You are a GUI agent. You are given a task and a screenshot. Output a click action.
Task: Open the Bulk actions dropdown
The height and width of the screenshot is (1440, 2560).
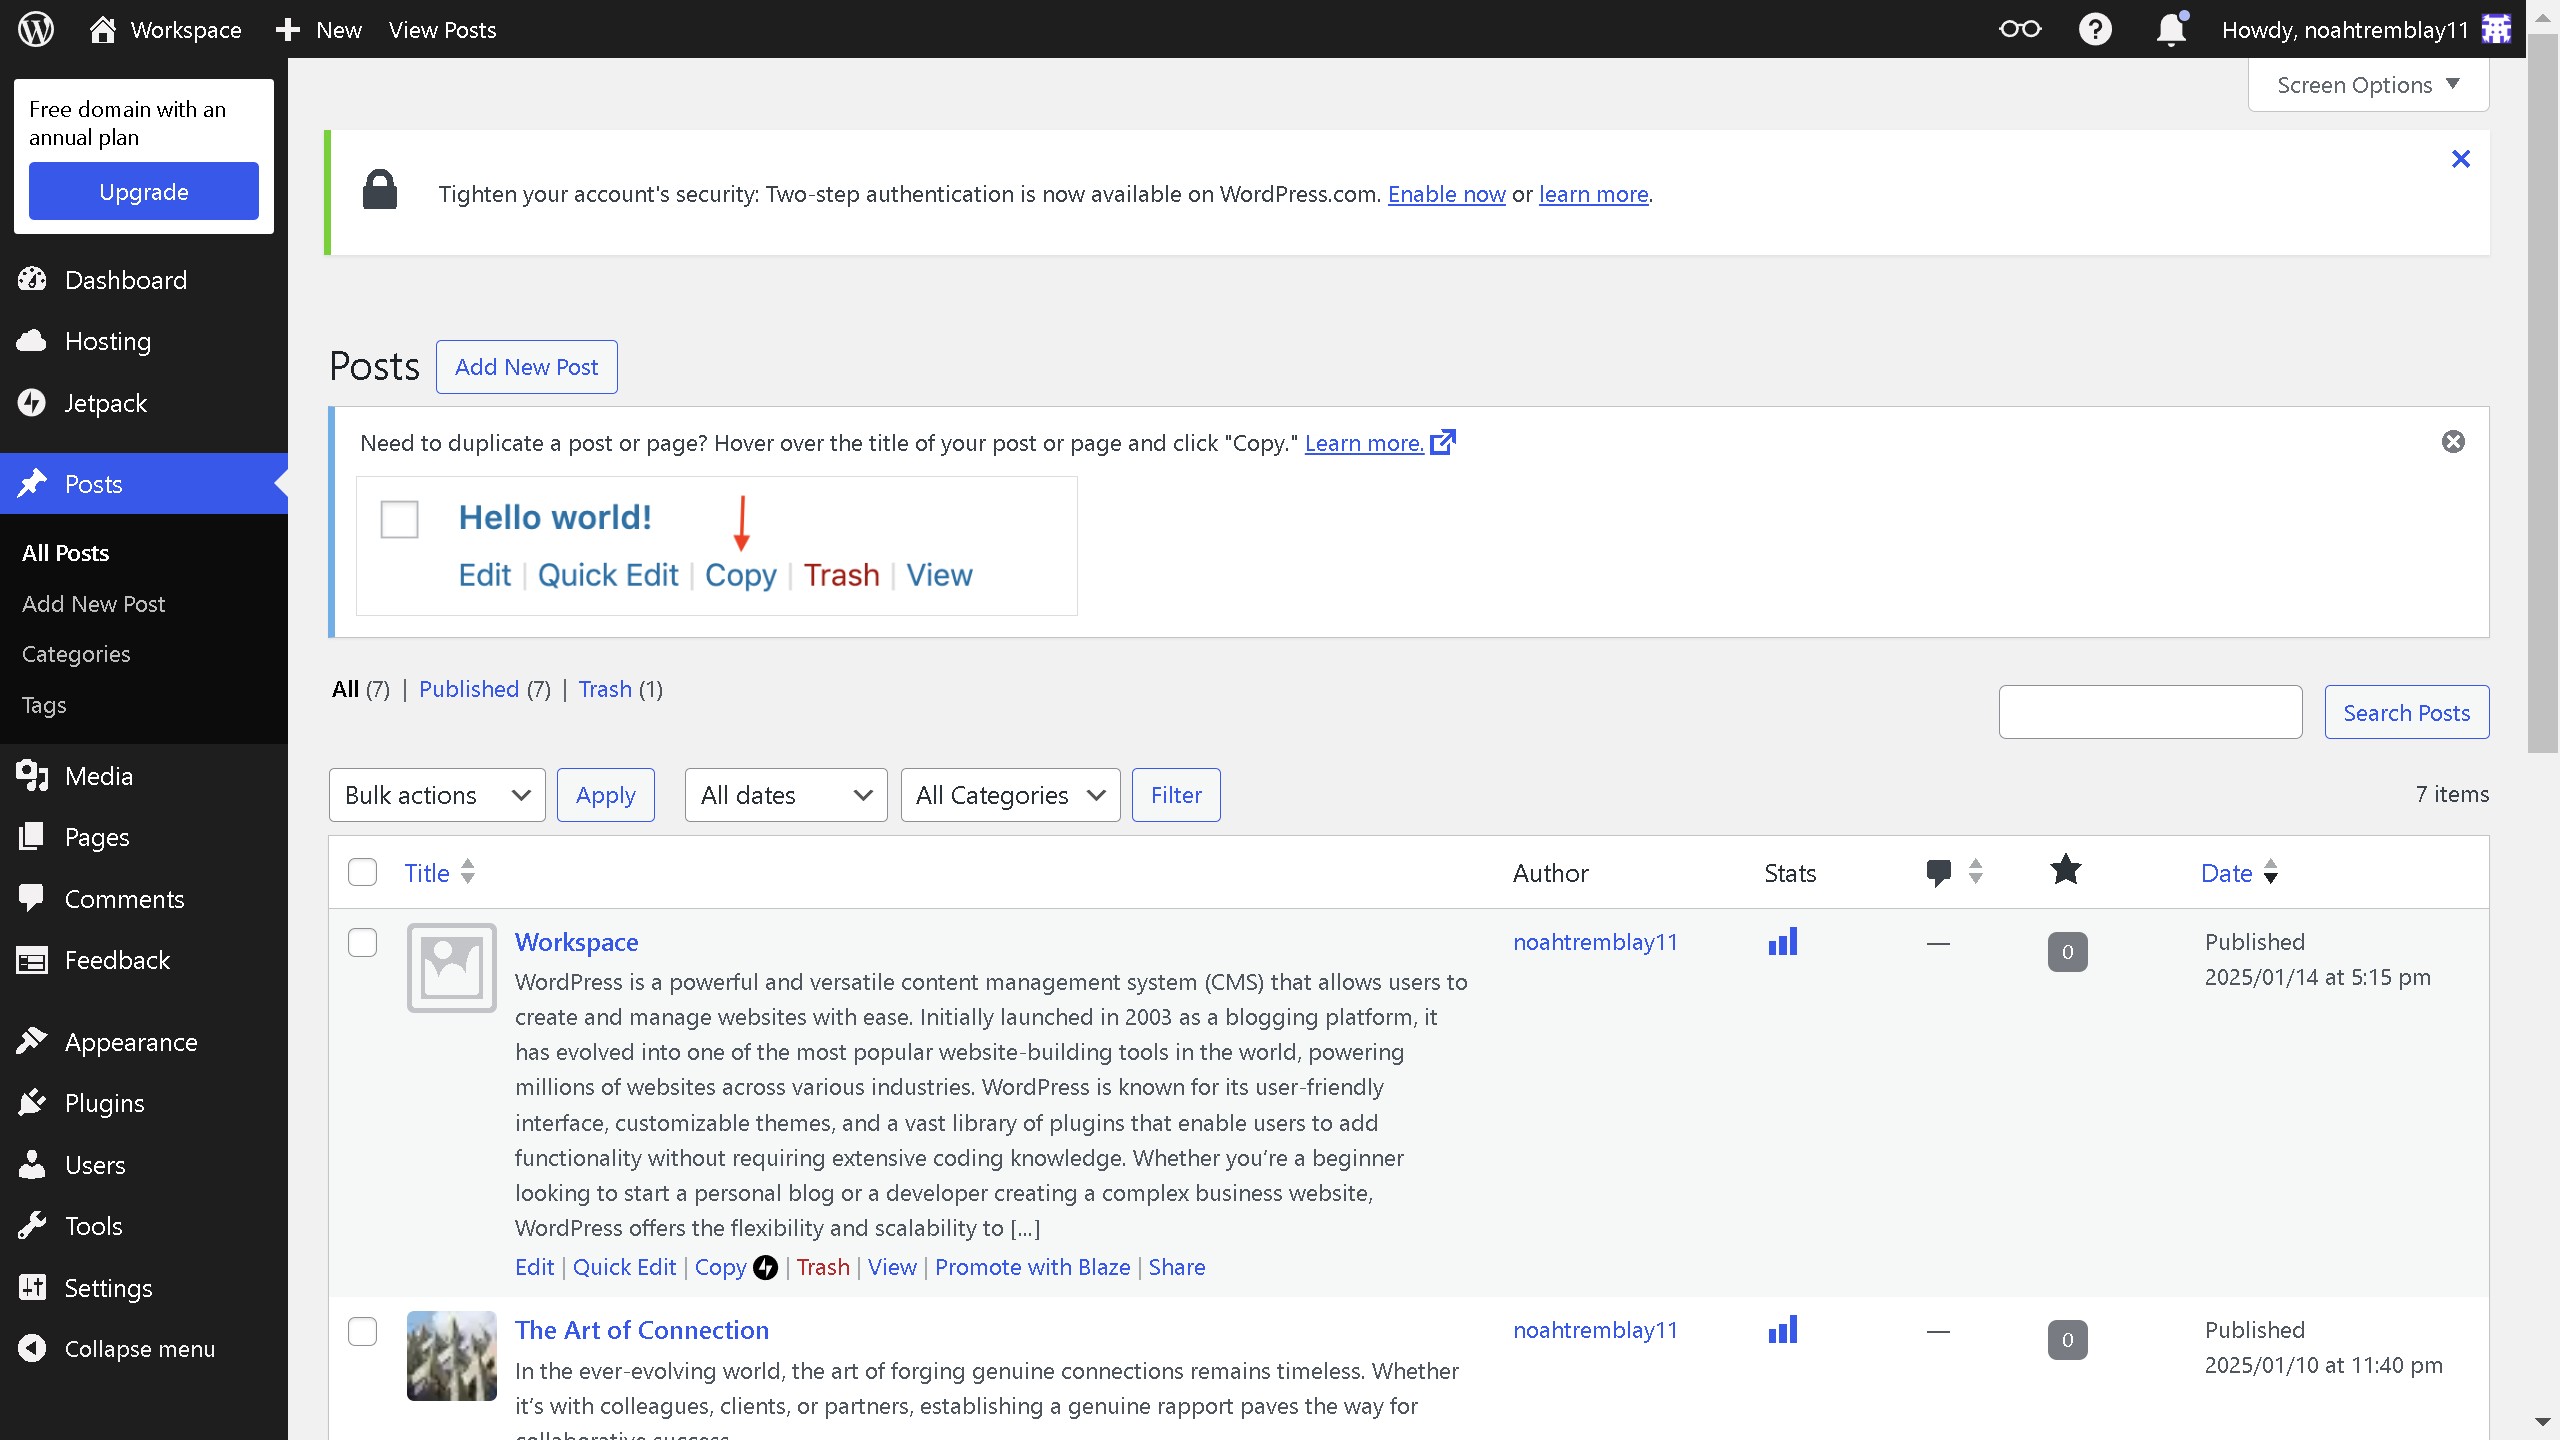click(436, 795)
